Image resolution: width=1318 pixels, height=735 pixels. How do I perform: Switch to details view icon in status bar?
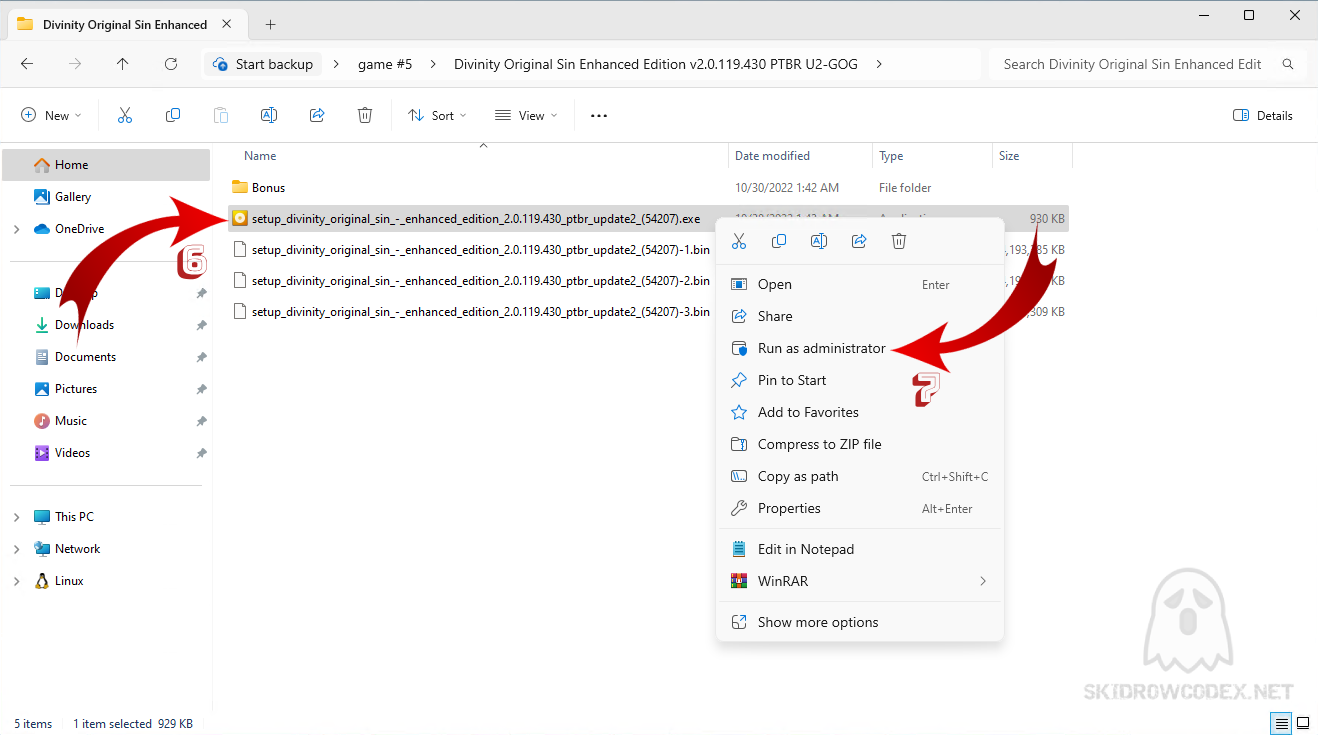tap(1281, 723)
